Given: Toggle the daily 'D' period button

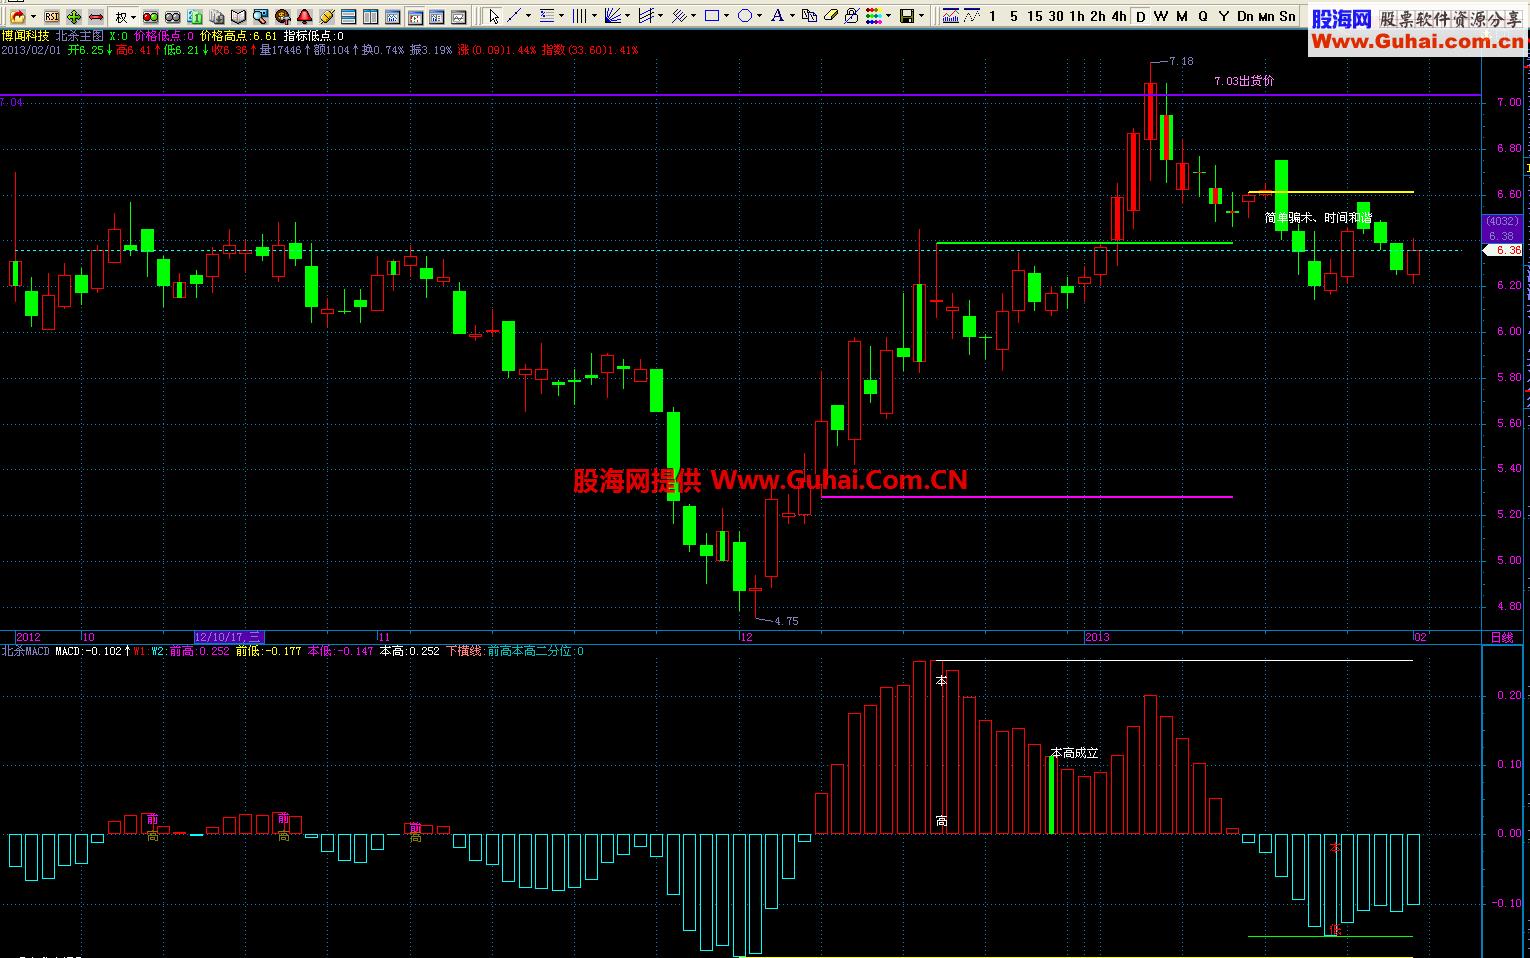Looking at the screenshot, I should (x=1140, y=16).
